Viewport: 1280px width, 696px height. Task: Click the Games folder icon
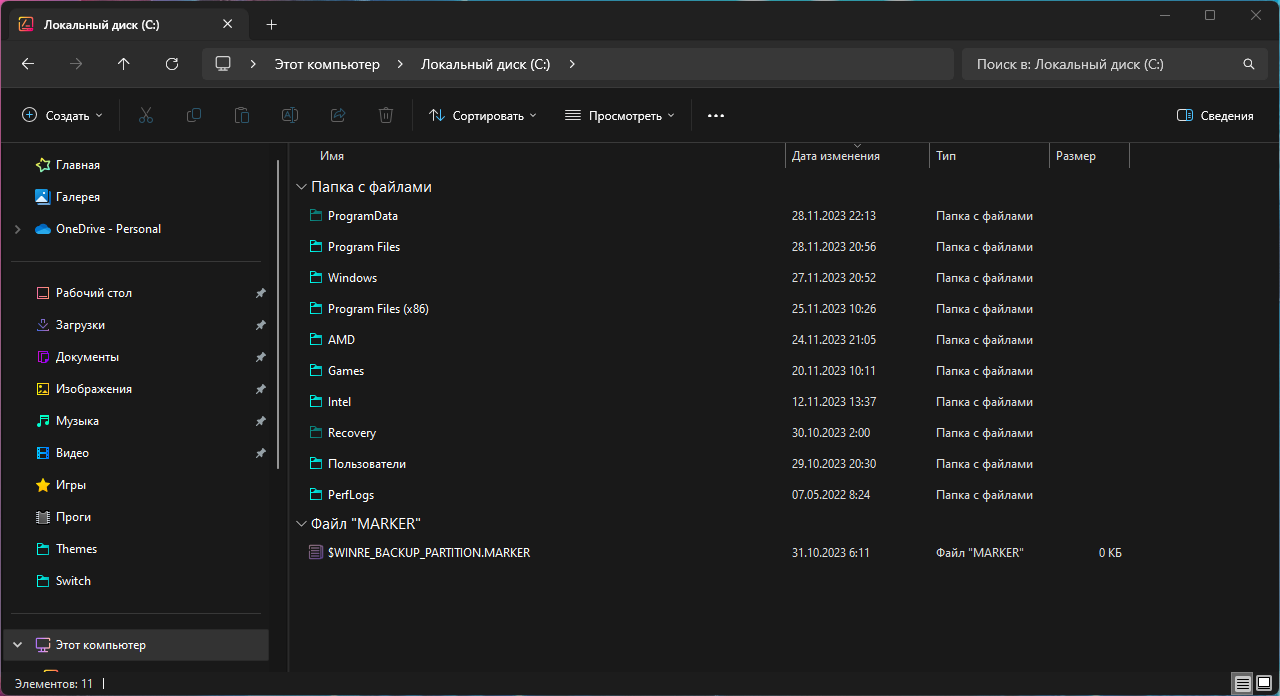tap(316, 371)
